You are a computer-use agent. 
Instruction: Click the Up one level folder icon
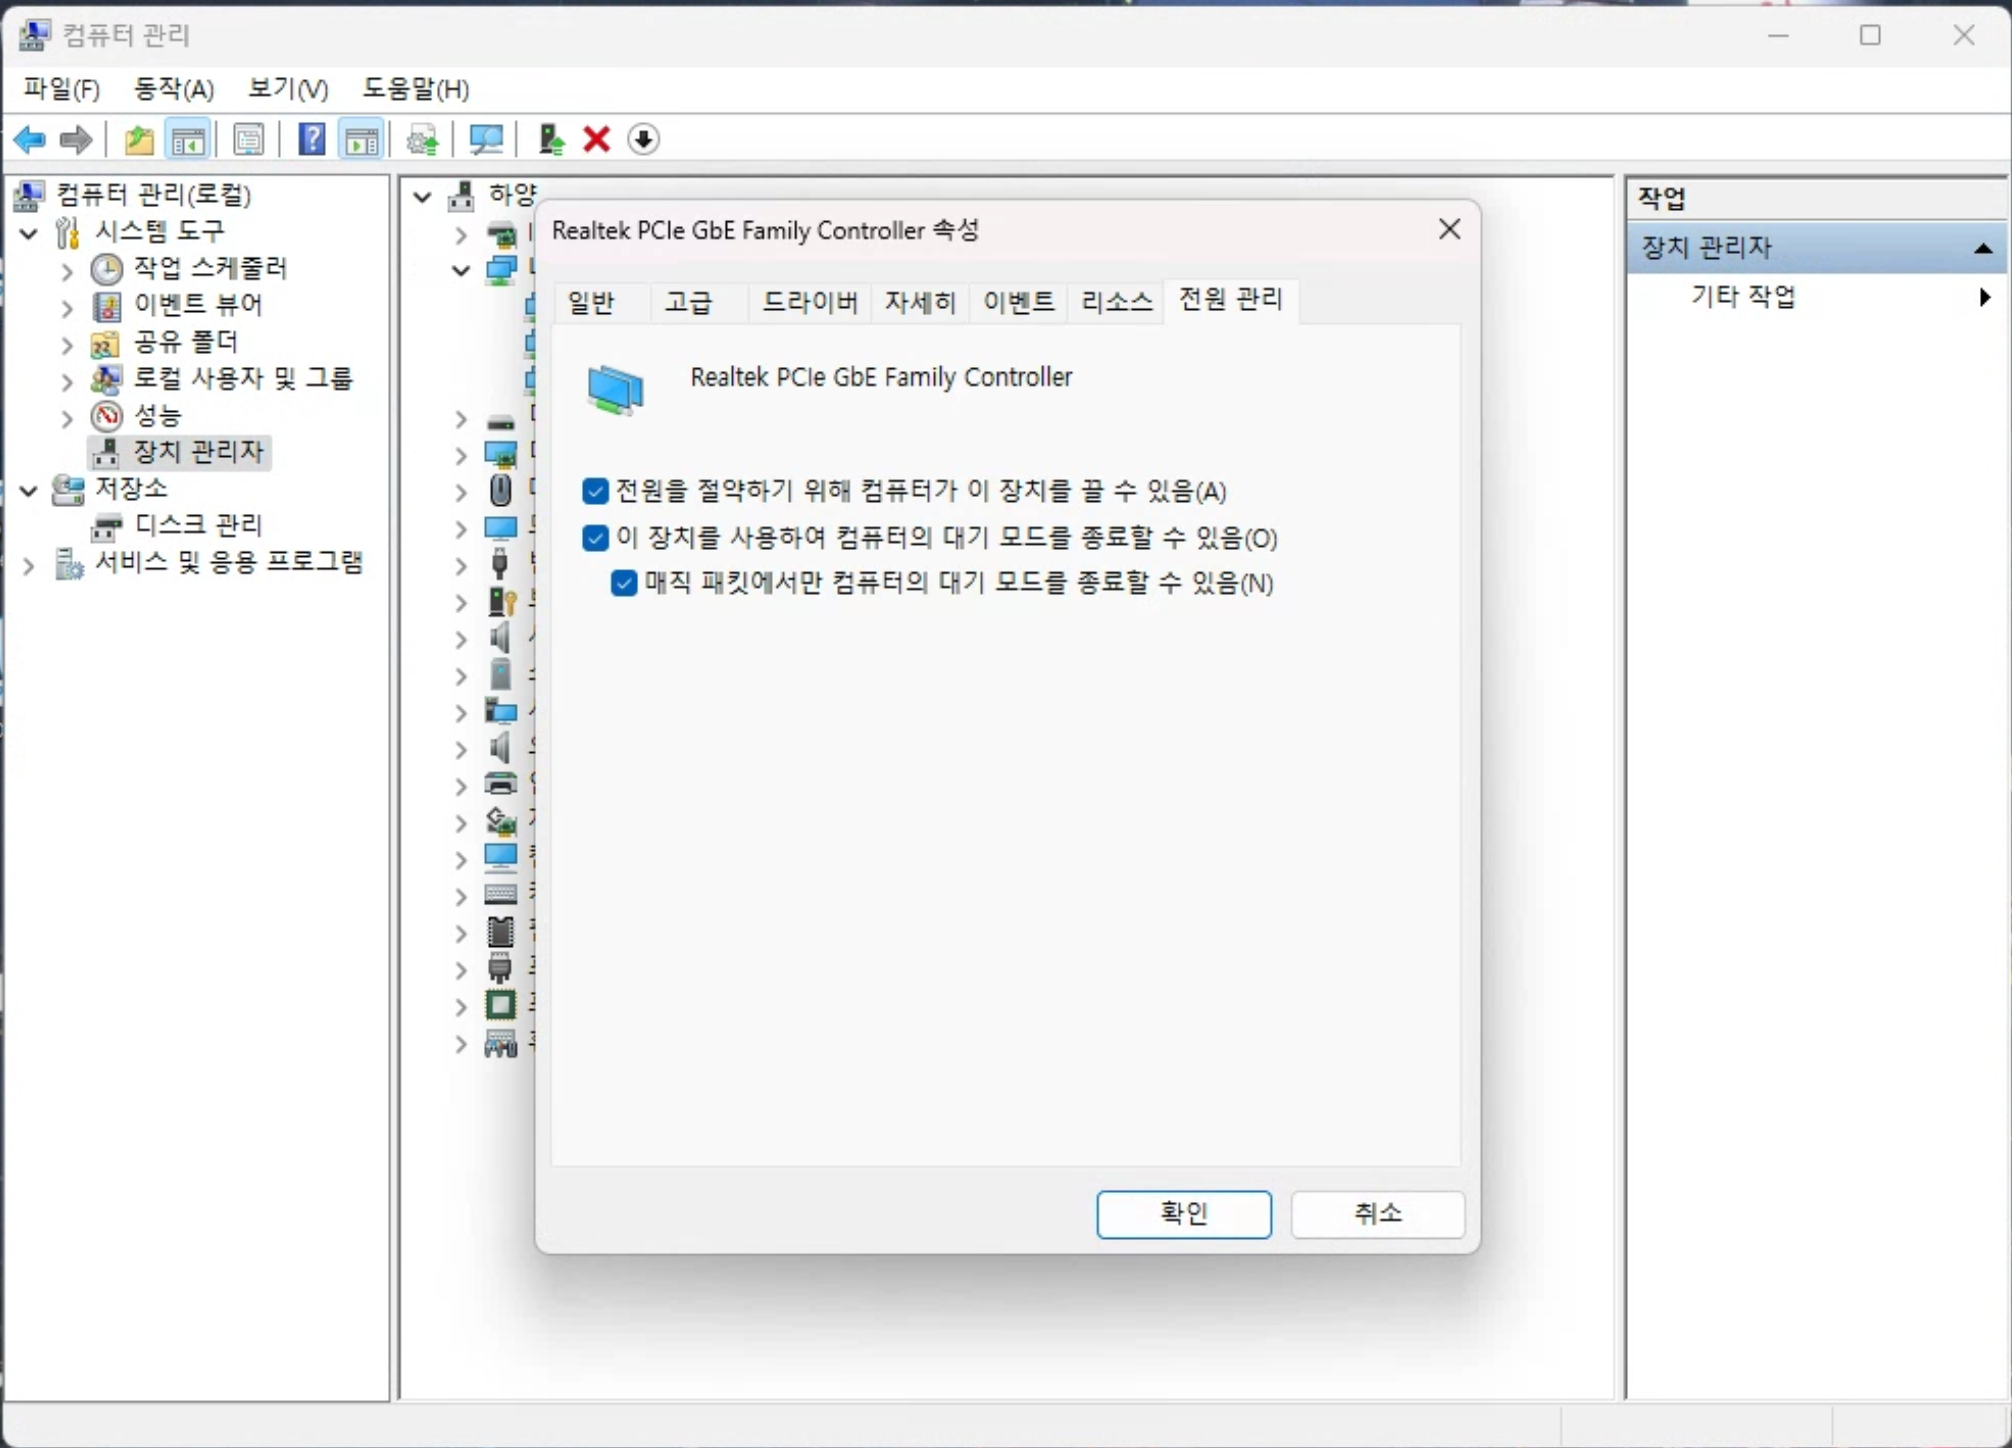point(138,139)
